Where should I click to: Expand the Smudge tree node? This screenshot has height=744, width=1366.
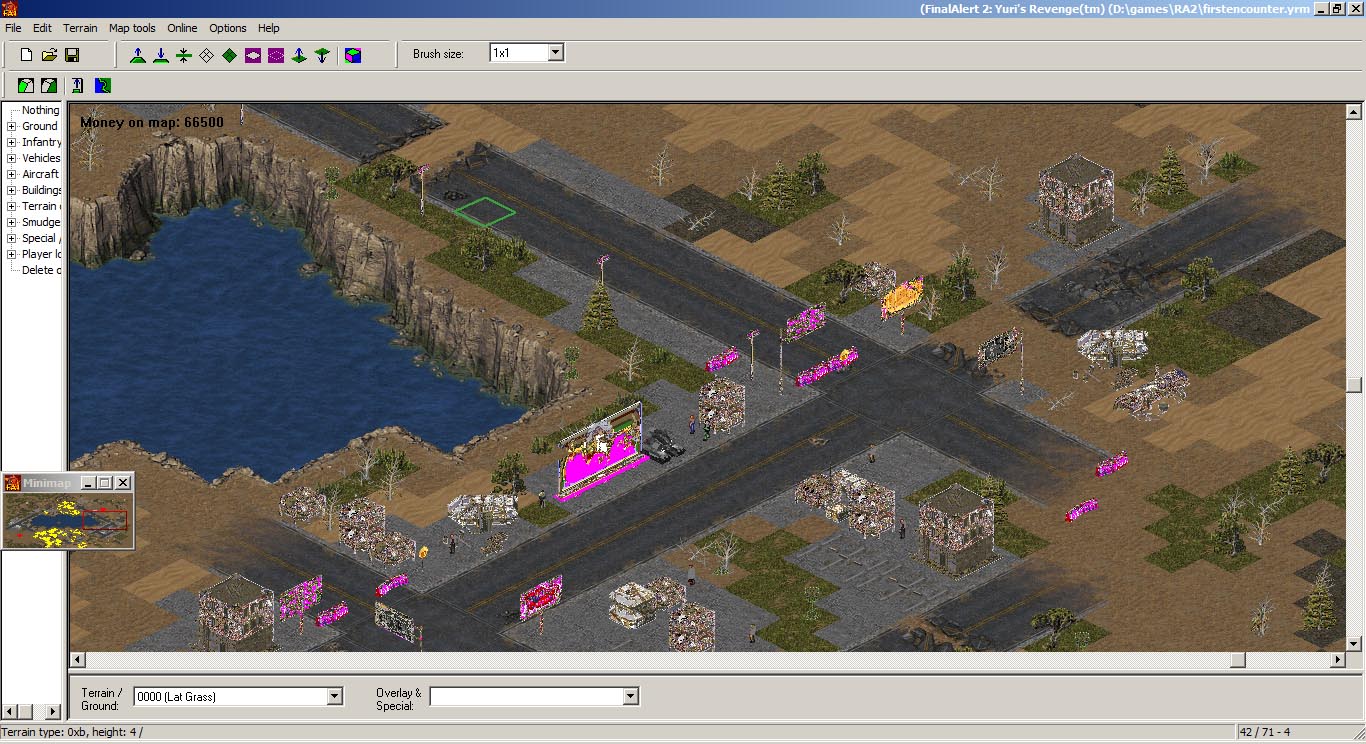pyautogui.click(x=12, y=223)
